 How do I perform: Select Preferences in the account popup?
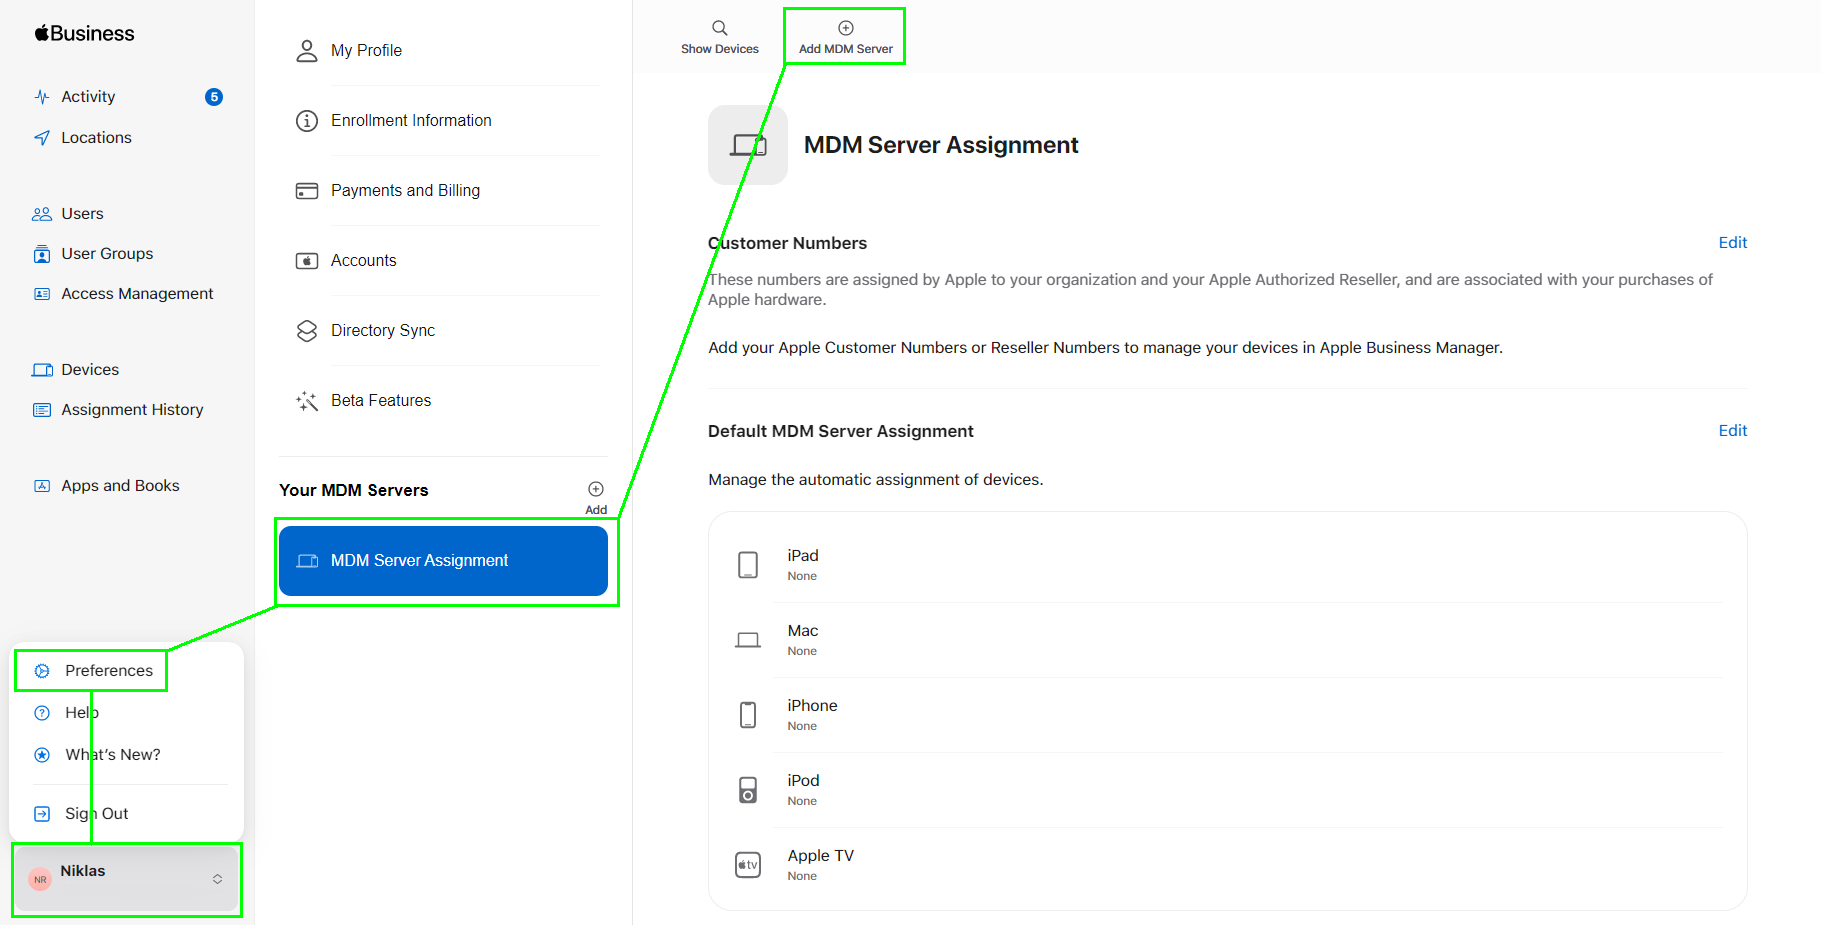108,671
